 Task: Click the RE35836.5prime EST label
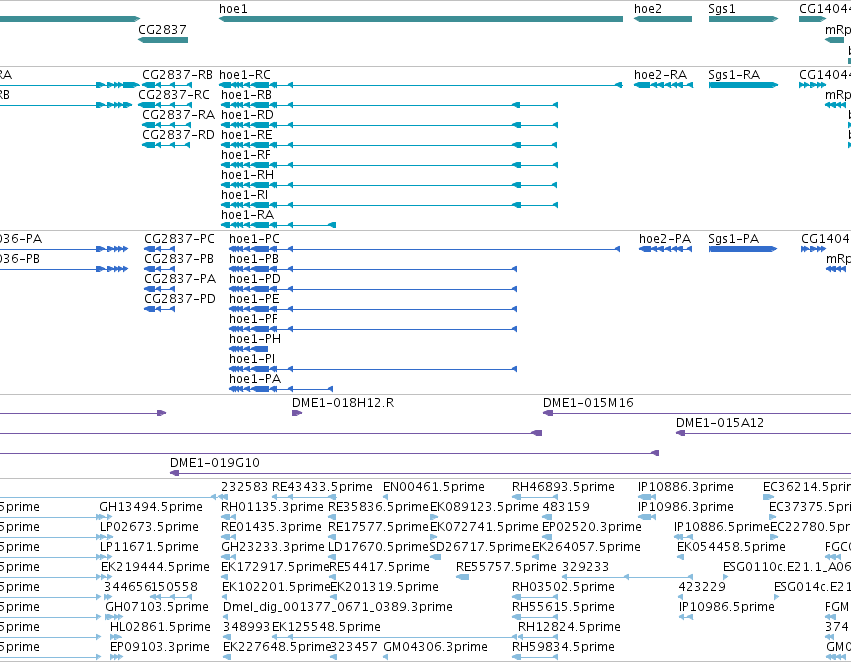[x=378, y=507]
